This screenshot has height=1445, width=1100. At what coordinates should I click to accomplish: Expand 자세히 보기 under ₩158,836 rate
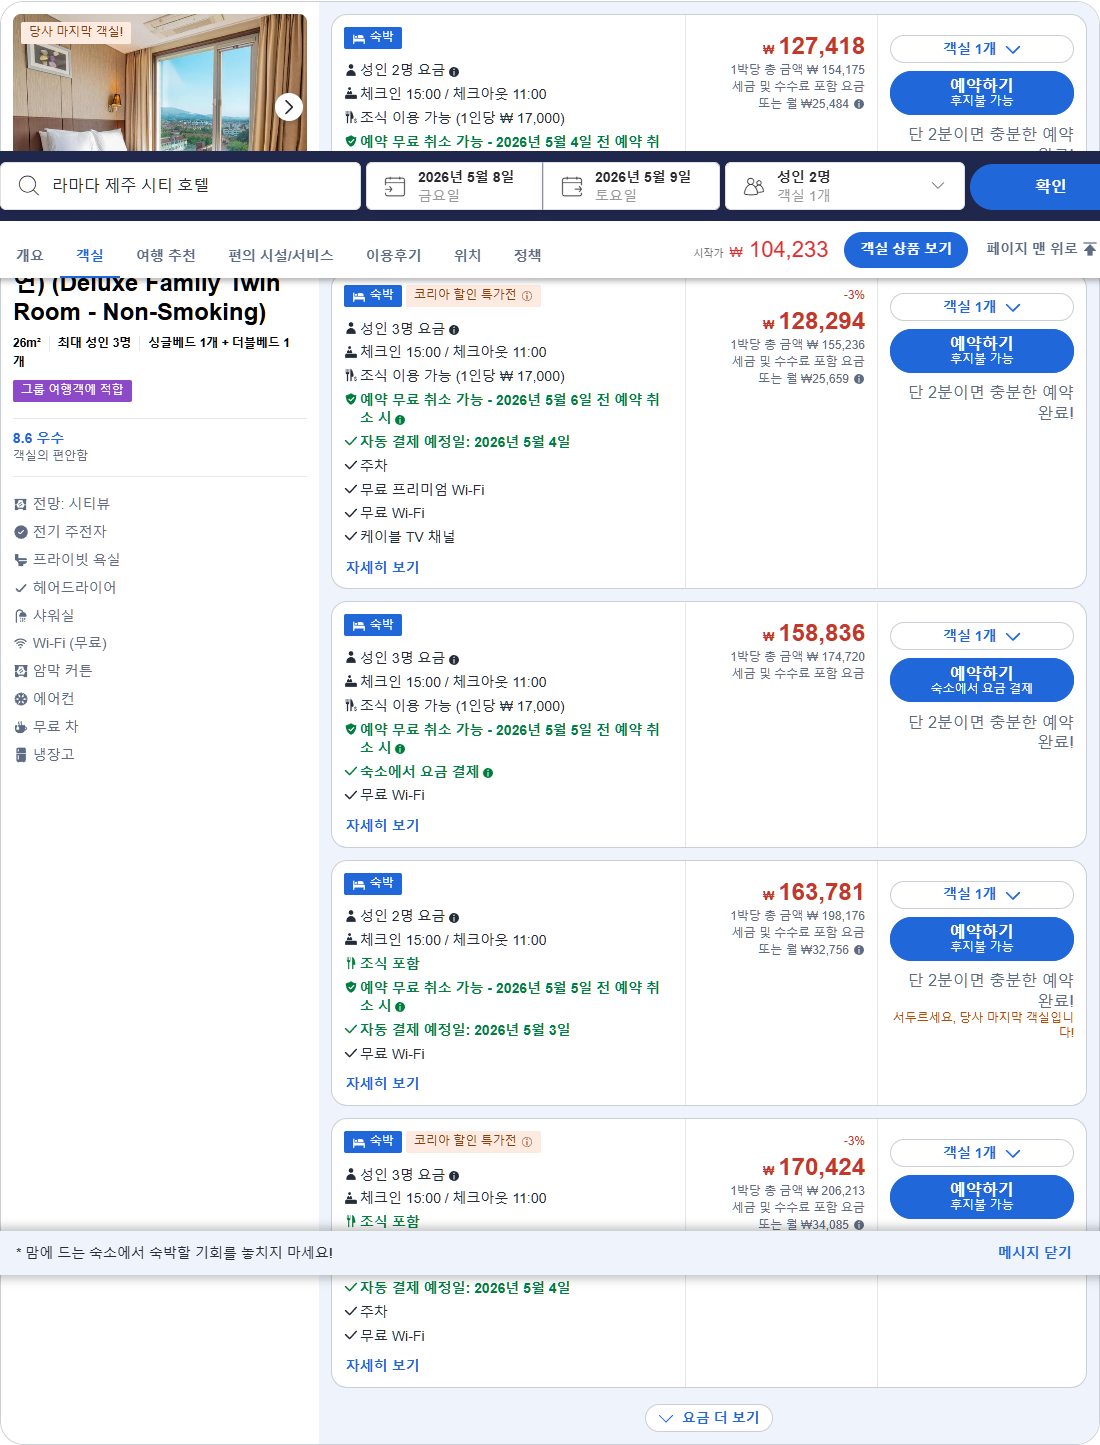tap(383, 825)
